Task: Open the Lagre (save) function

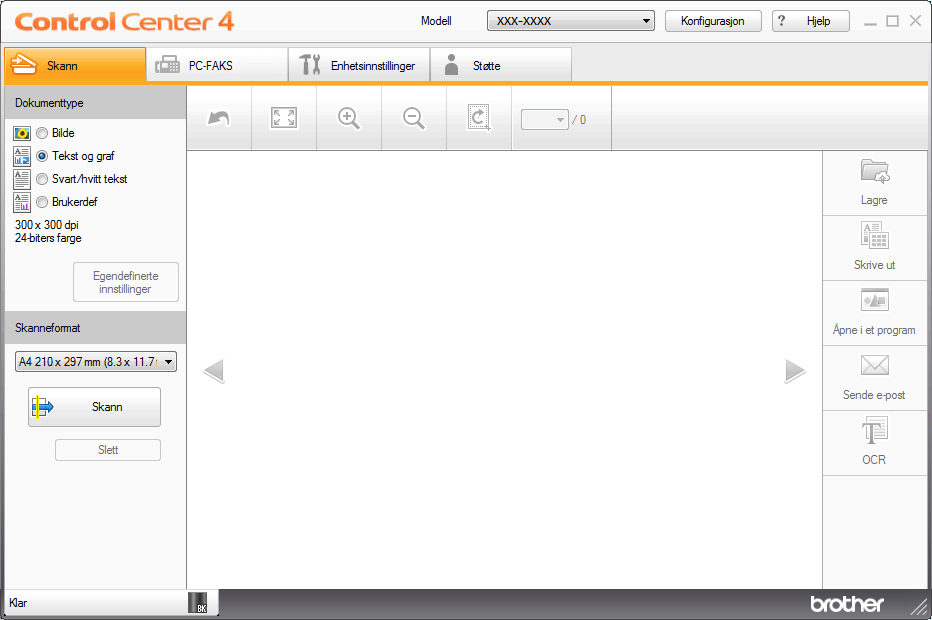Action: [x=873, y=182]
